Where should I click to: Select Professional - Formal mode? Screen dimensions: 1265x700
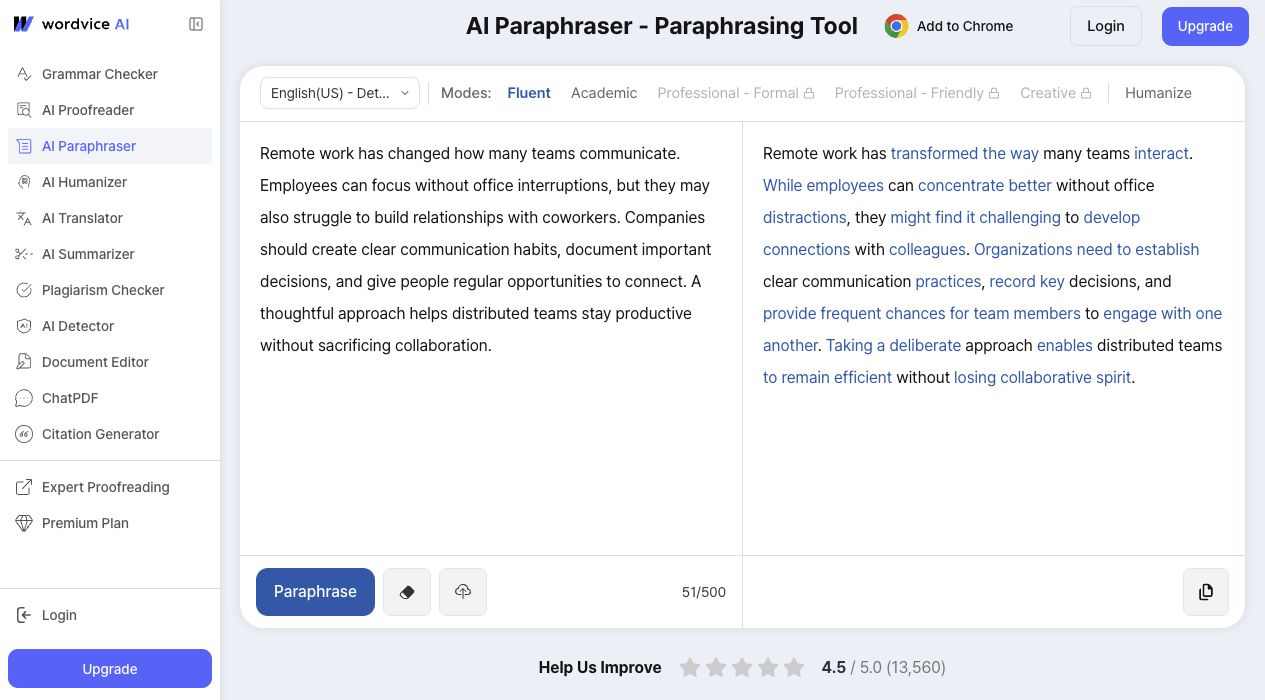click(736, 93)
